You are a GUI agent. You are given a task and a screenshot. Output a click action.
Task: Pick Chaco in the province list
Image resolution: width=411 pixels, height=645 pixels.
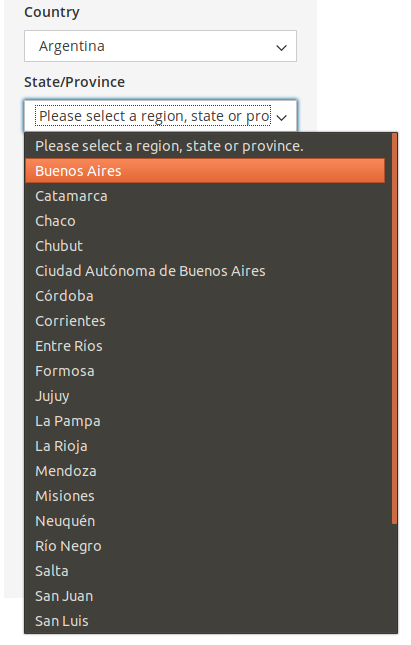205,221
